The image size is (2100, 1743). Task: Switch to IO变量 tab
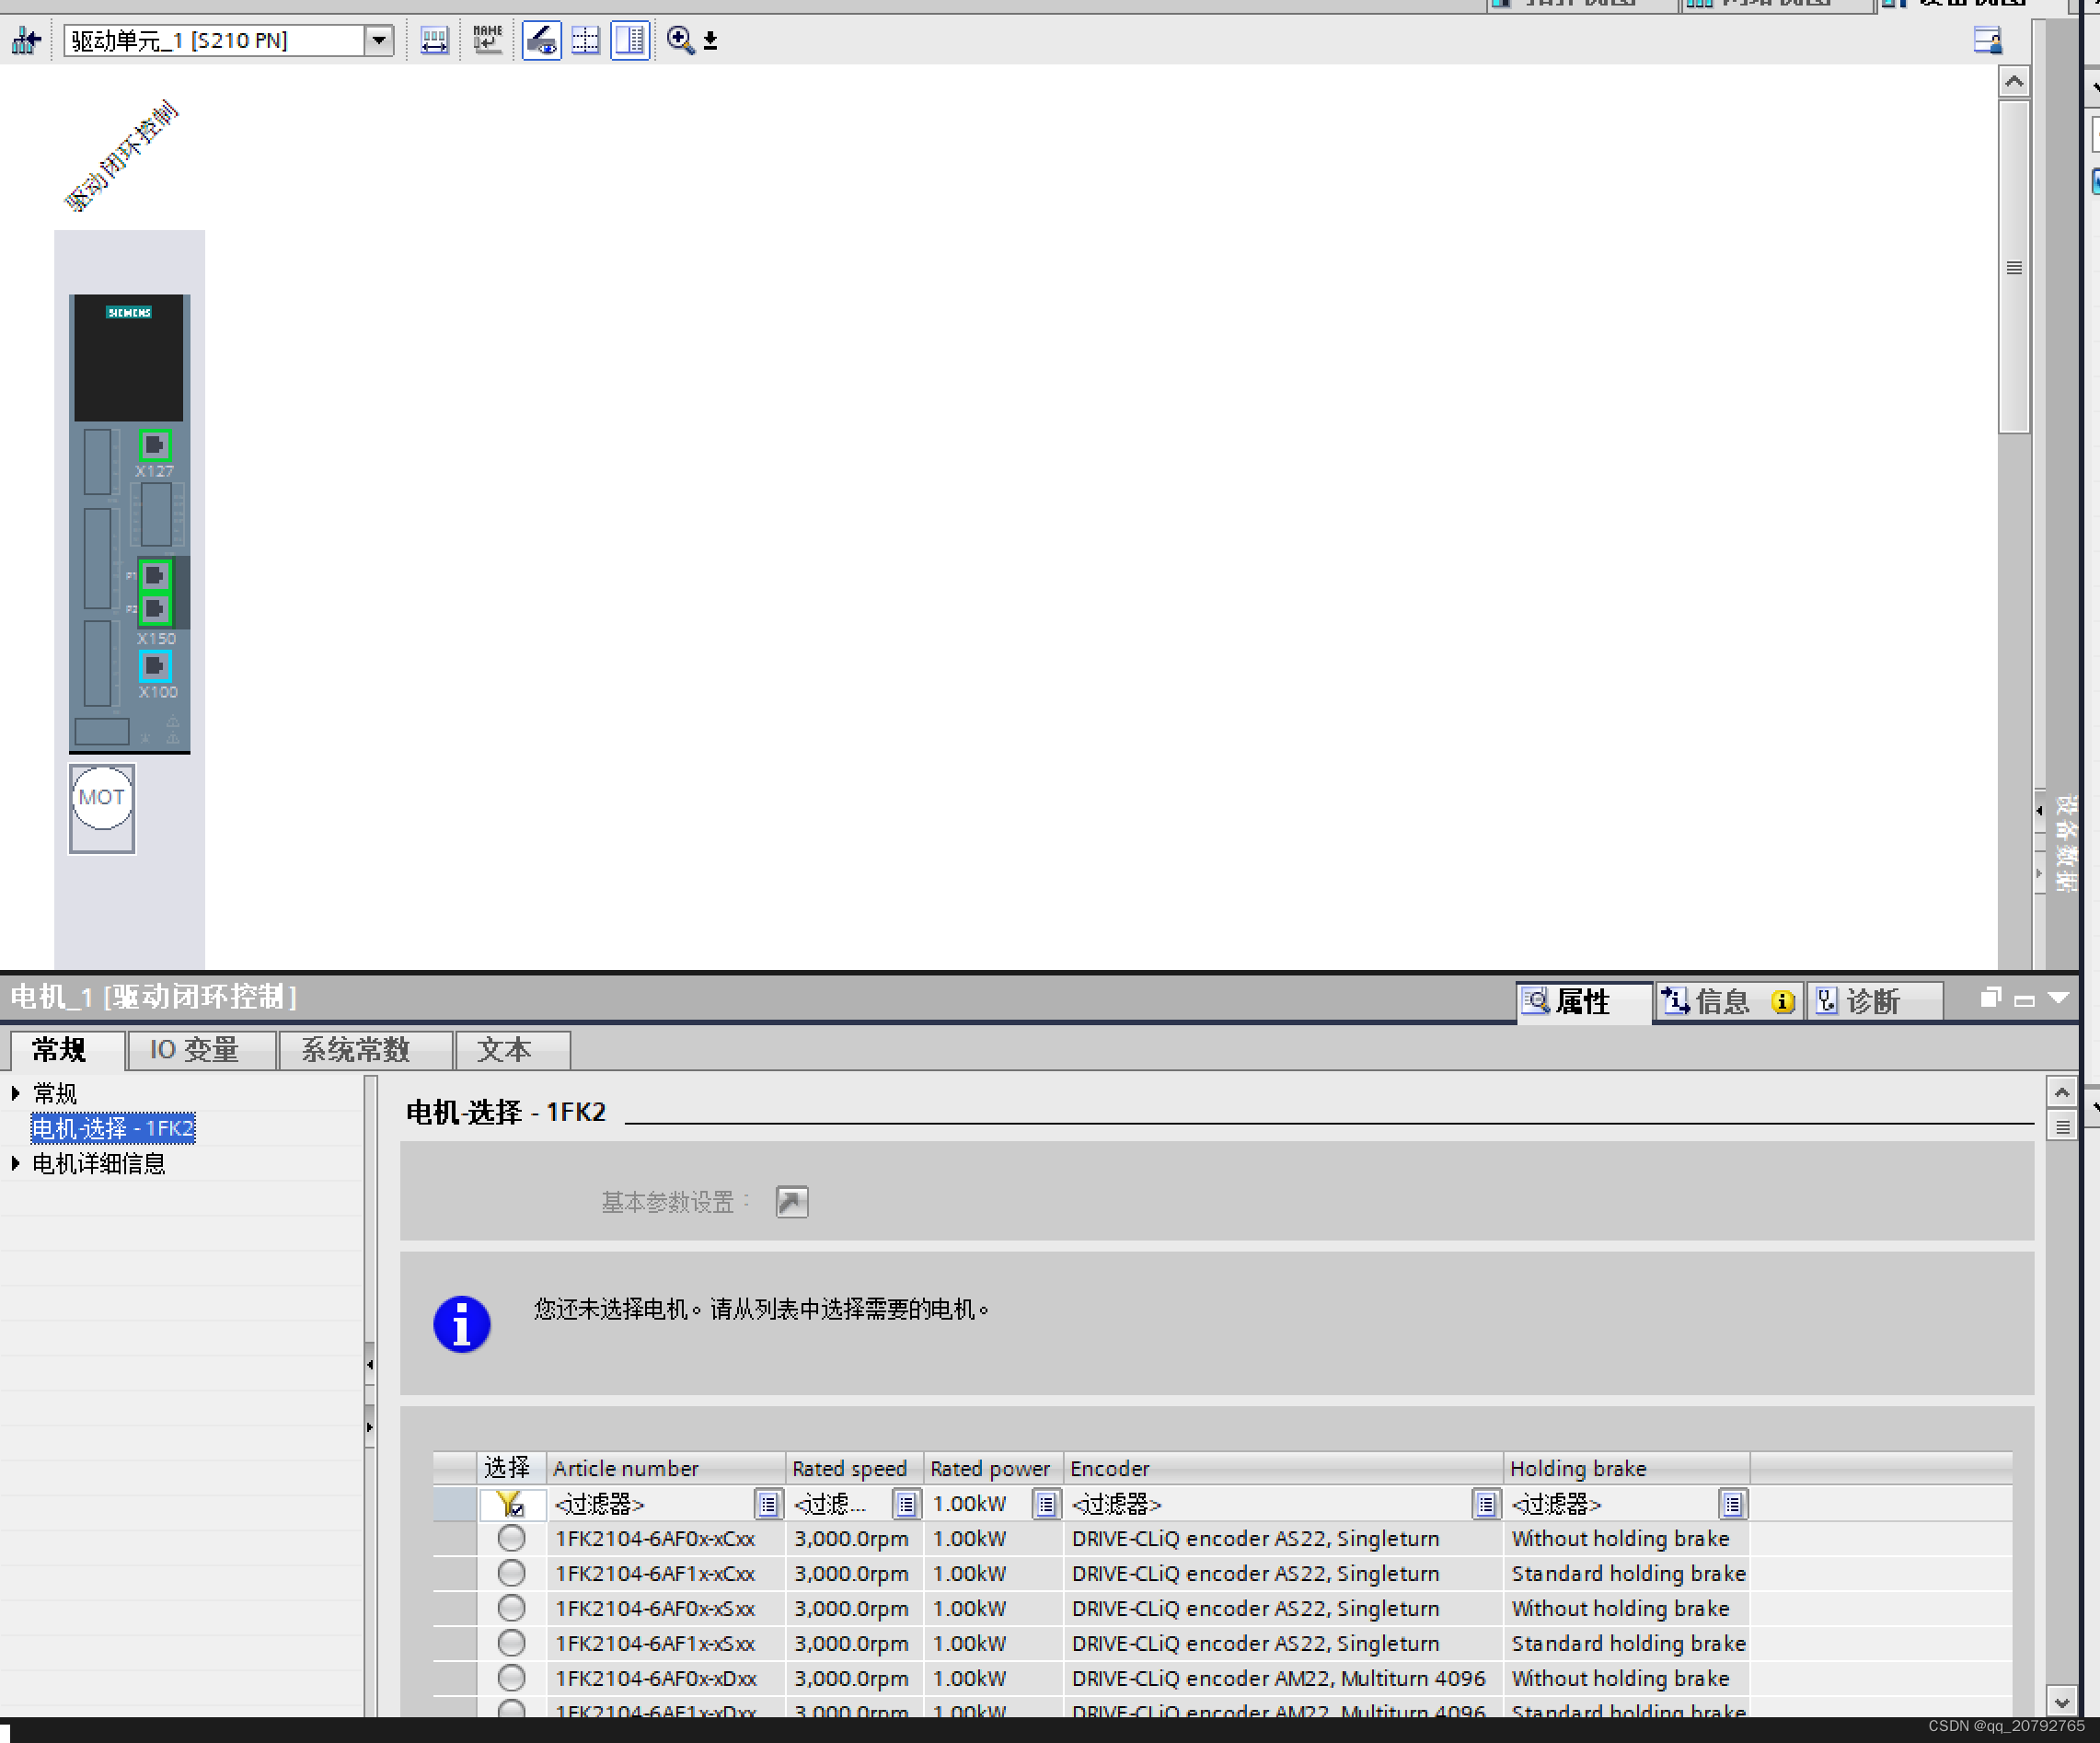[197, 1048]
